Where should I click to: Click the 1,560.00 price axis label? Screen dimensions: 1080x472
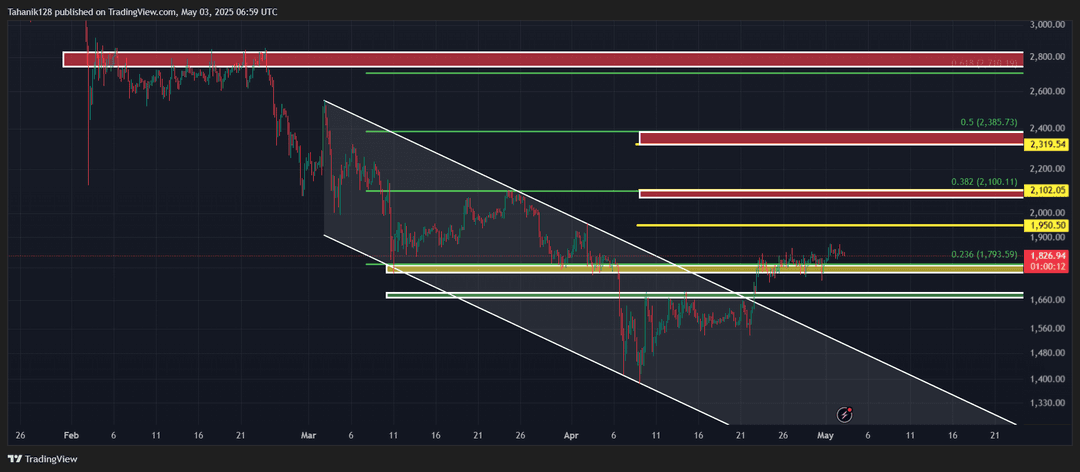pos(1047,328)
